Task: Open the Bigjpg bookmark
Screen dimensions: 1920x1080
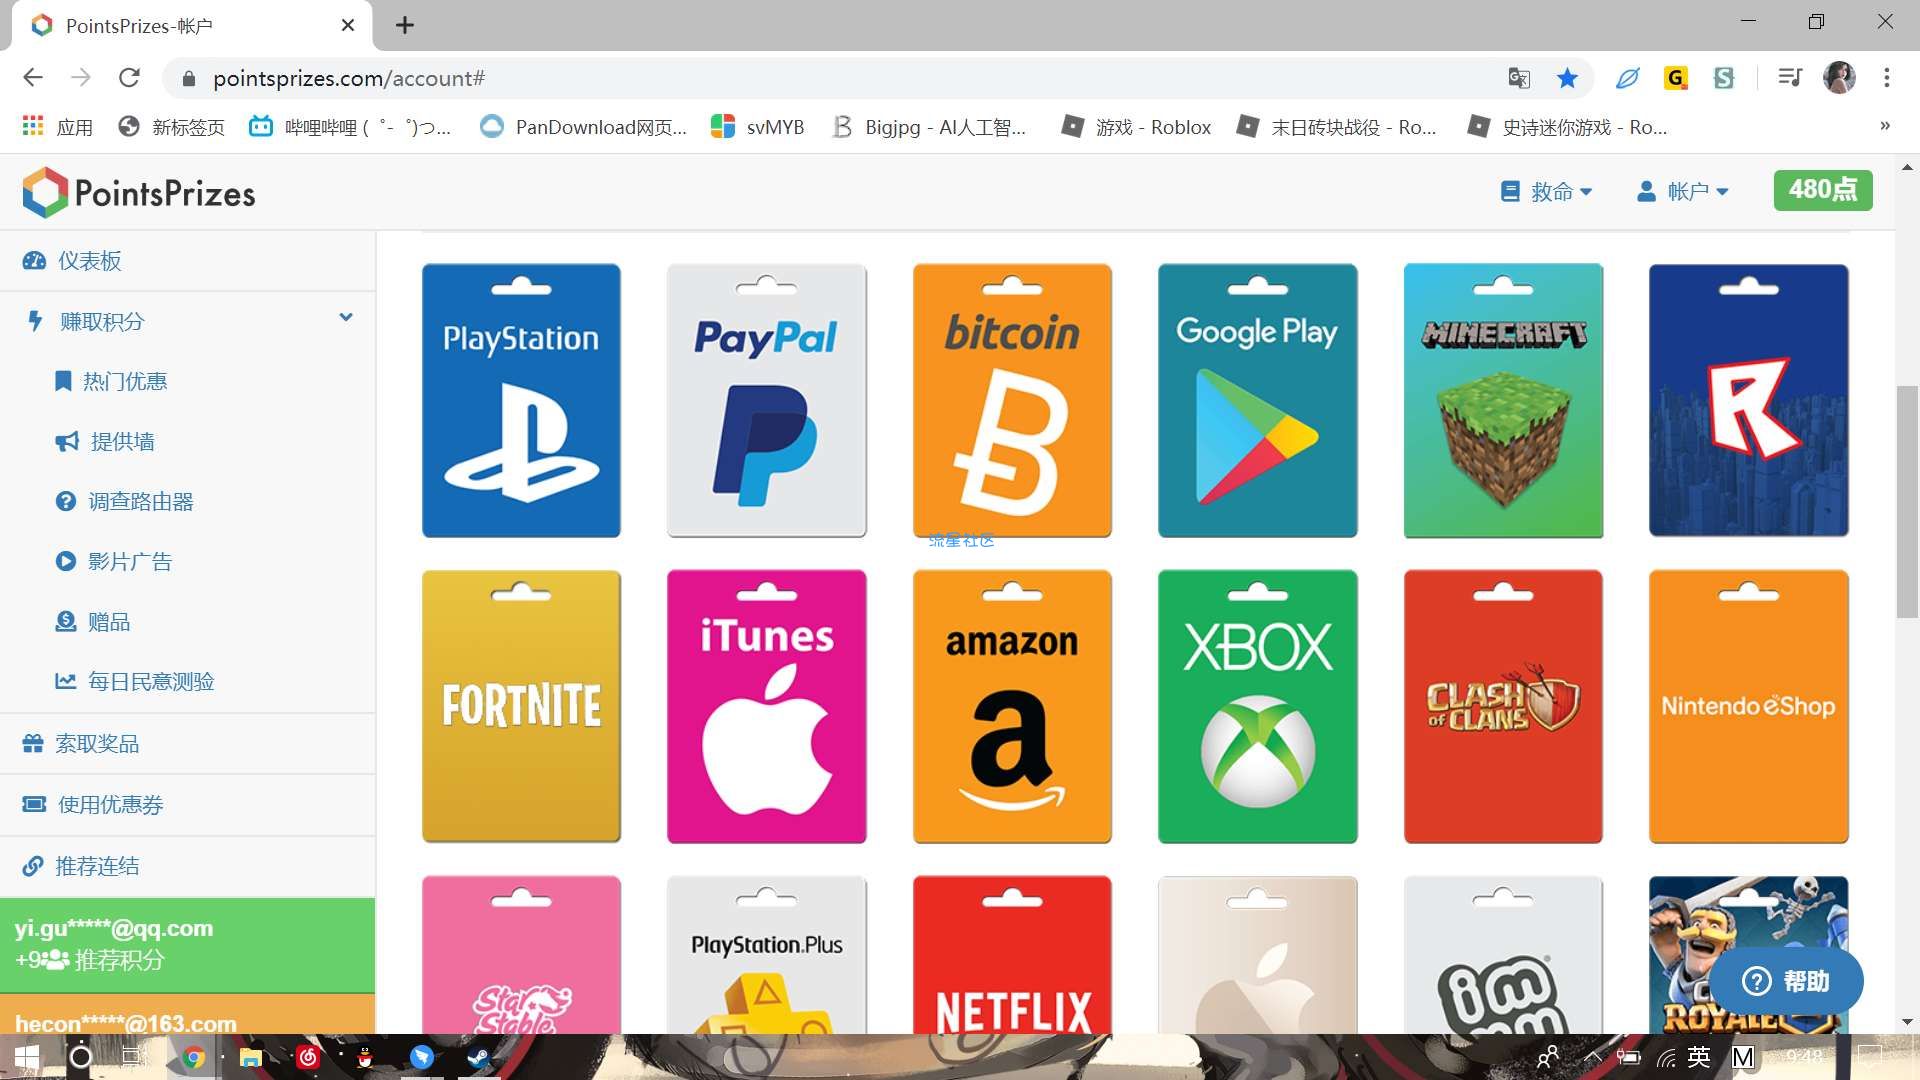Action: click(929, 127)
